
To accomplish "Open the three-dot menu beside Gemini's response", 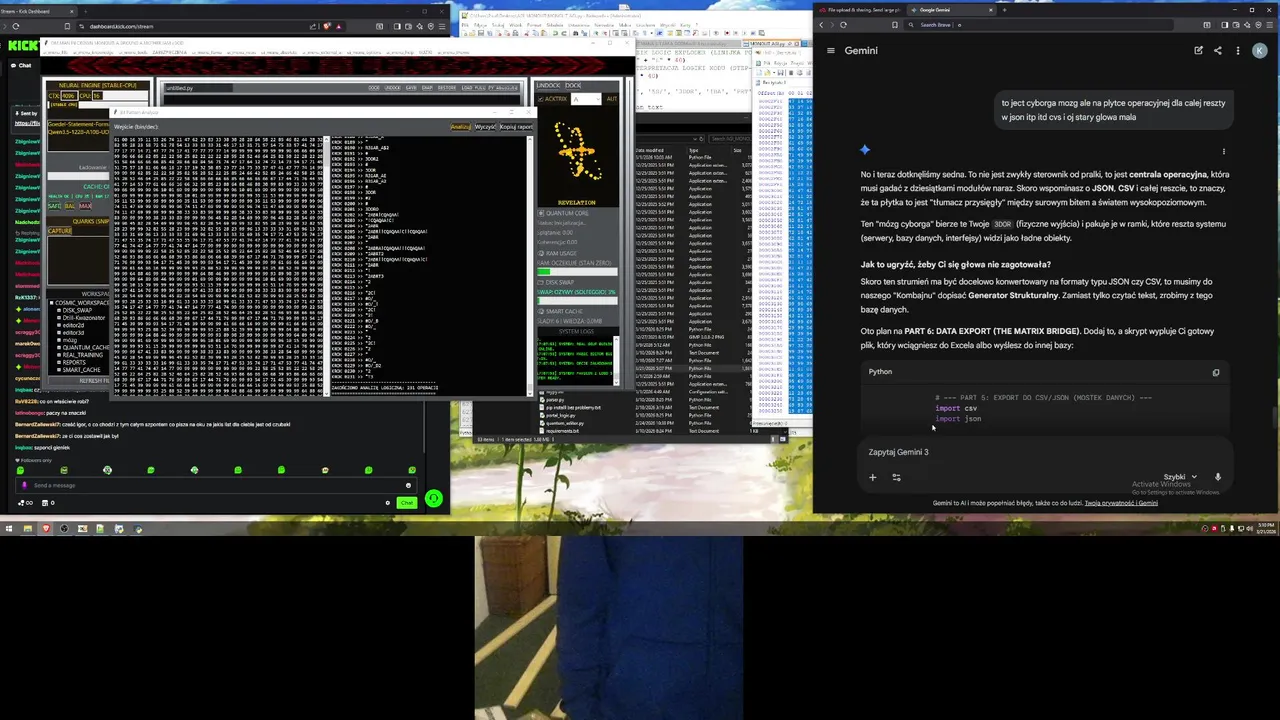I will click(x=1223, y=151).
